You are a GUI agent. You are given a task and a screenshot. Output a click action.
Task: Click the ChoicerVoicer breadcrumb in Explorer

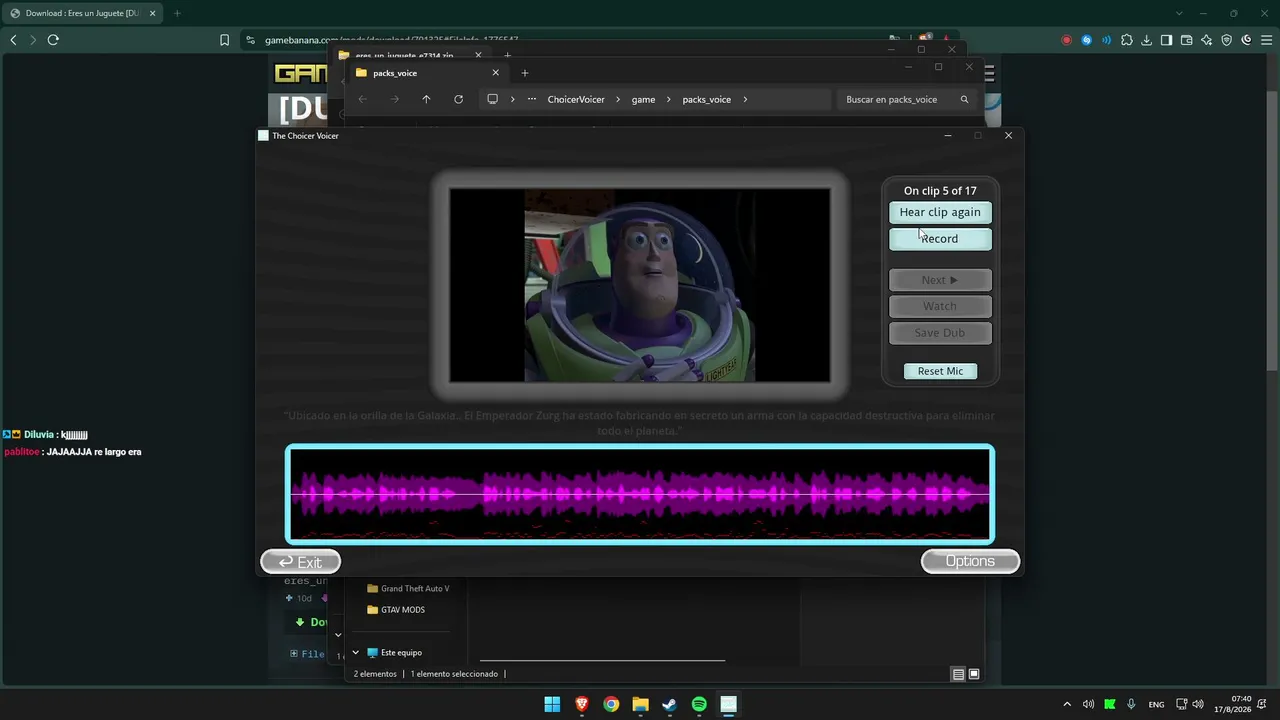coord(576,100)
